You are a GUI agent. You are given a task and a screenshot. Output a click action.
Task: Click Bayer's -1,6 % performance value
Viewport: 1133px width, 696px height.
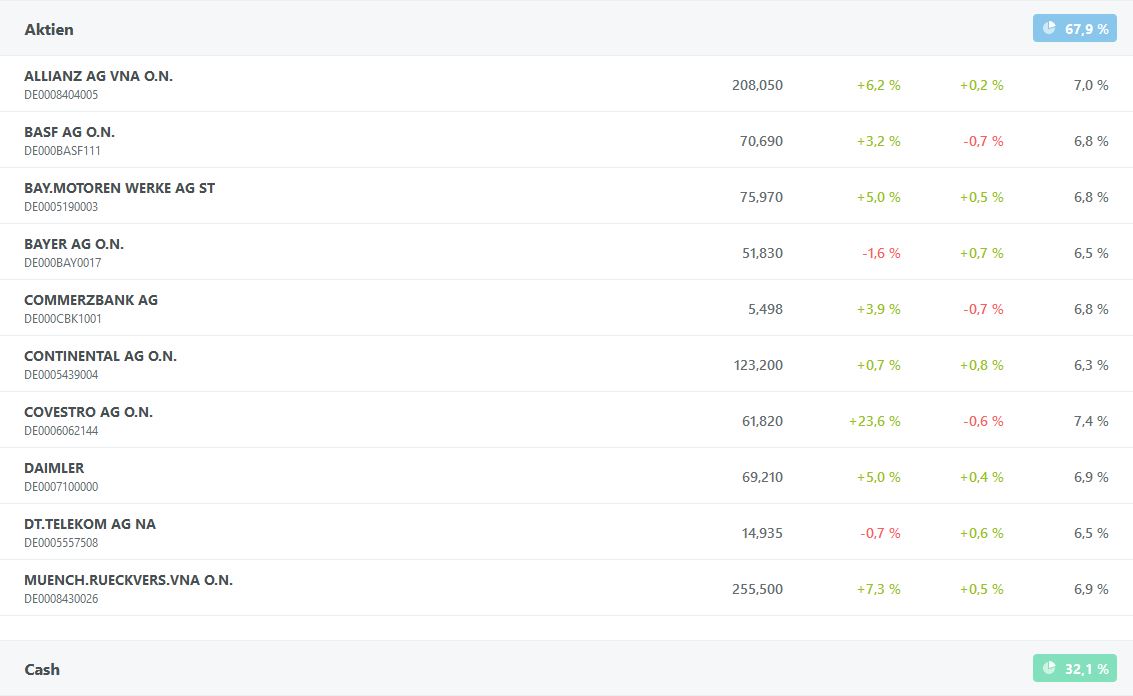881,253
